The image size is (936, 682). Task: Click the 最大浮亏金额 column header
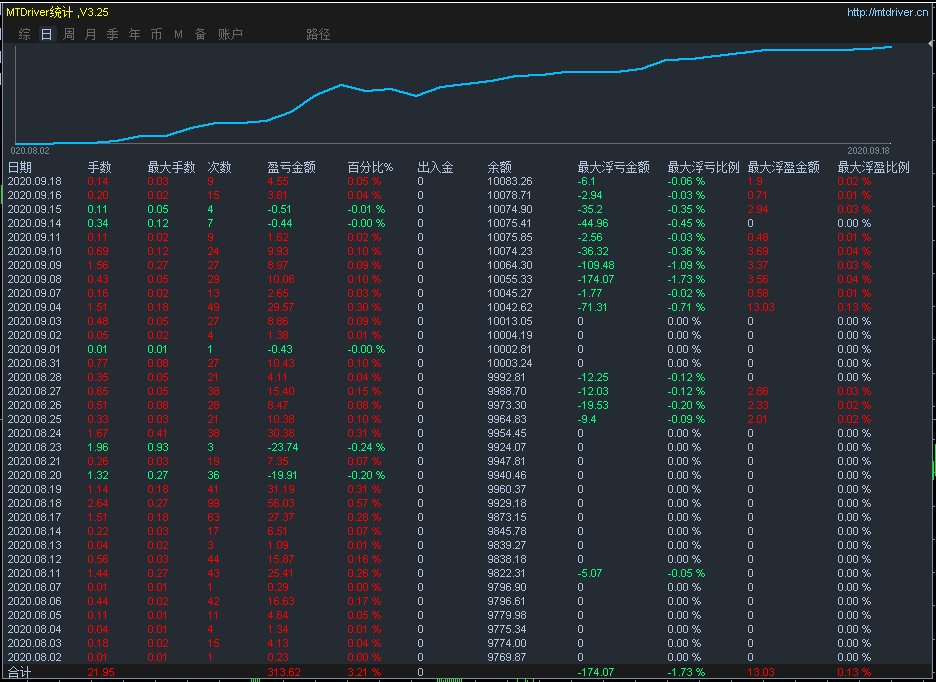[614, 167]
